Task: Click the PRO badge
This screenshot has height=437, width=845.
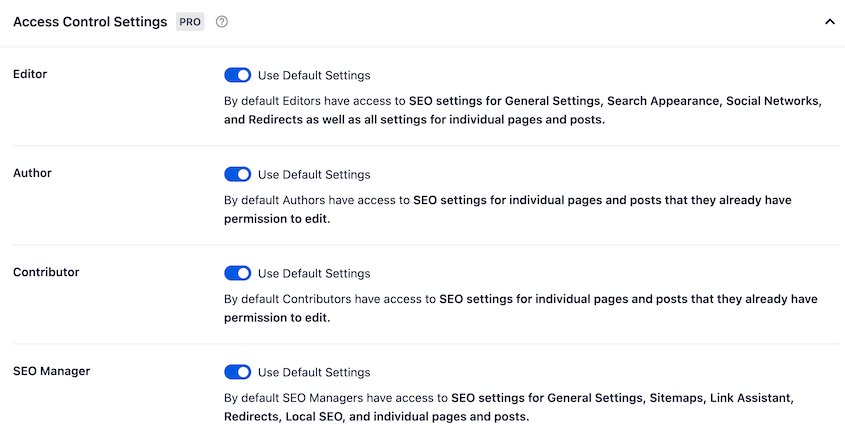Action: (190, 22)
